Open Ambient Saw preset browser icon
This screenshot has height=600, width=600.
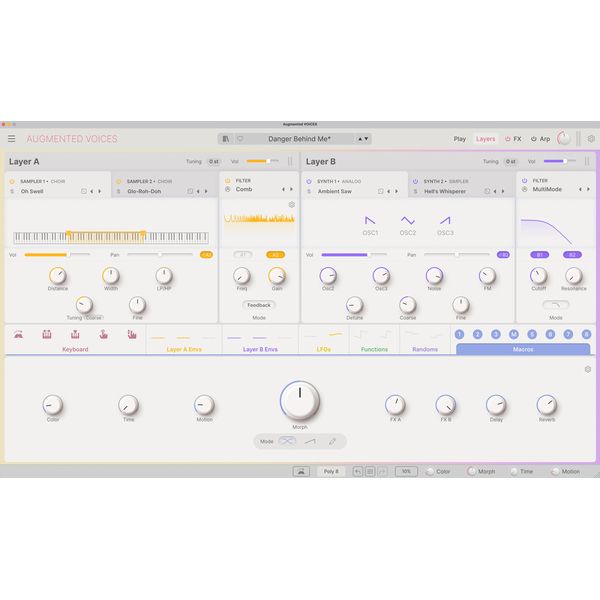pyautogui.click(x=380, y=191)
